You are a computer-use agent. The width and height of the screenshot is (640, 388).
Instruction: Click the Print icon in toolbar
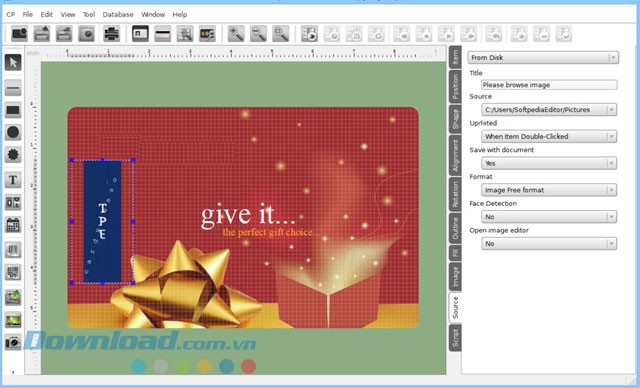111,34
